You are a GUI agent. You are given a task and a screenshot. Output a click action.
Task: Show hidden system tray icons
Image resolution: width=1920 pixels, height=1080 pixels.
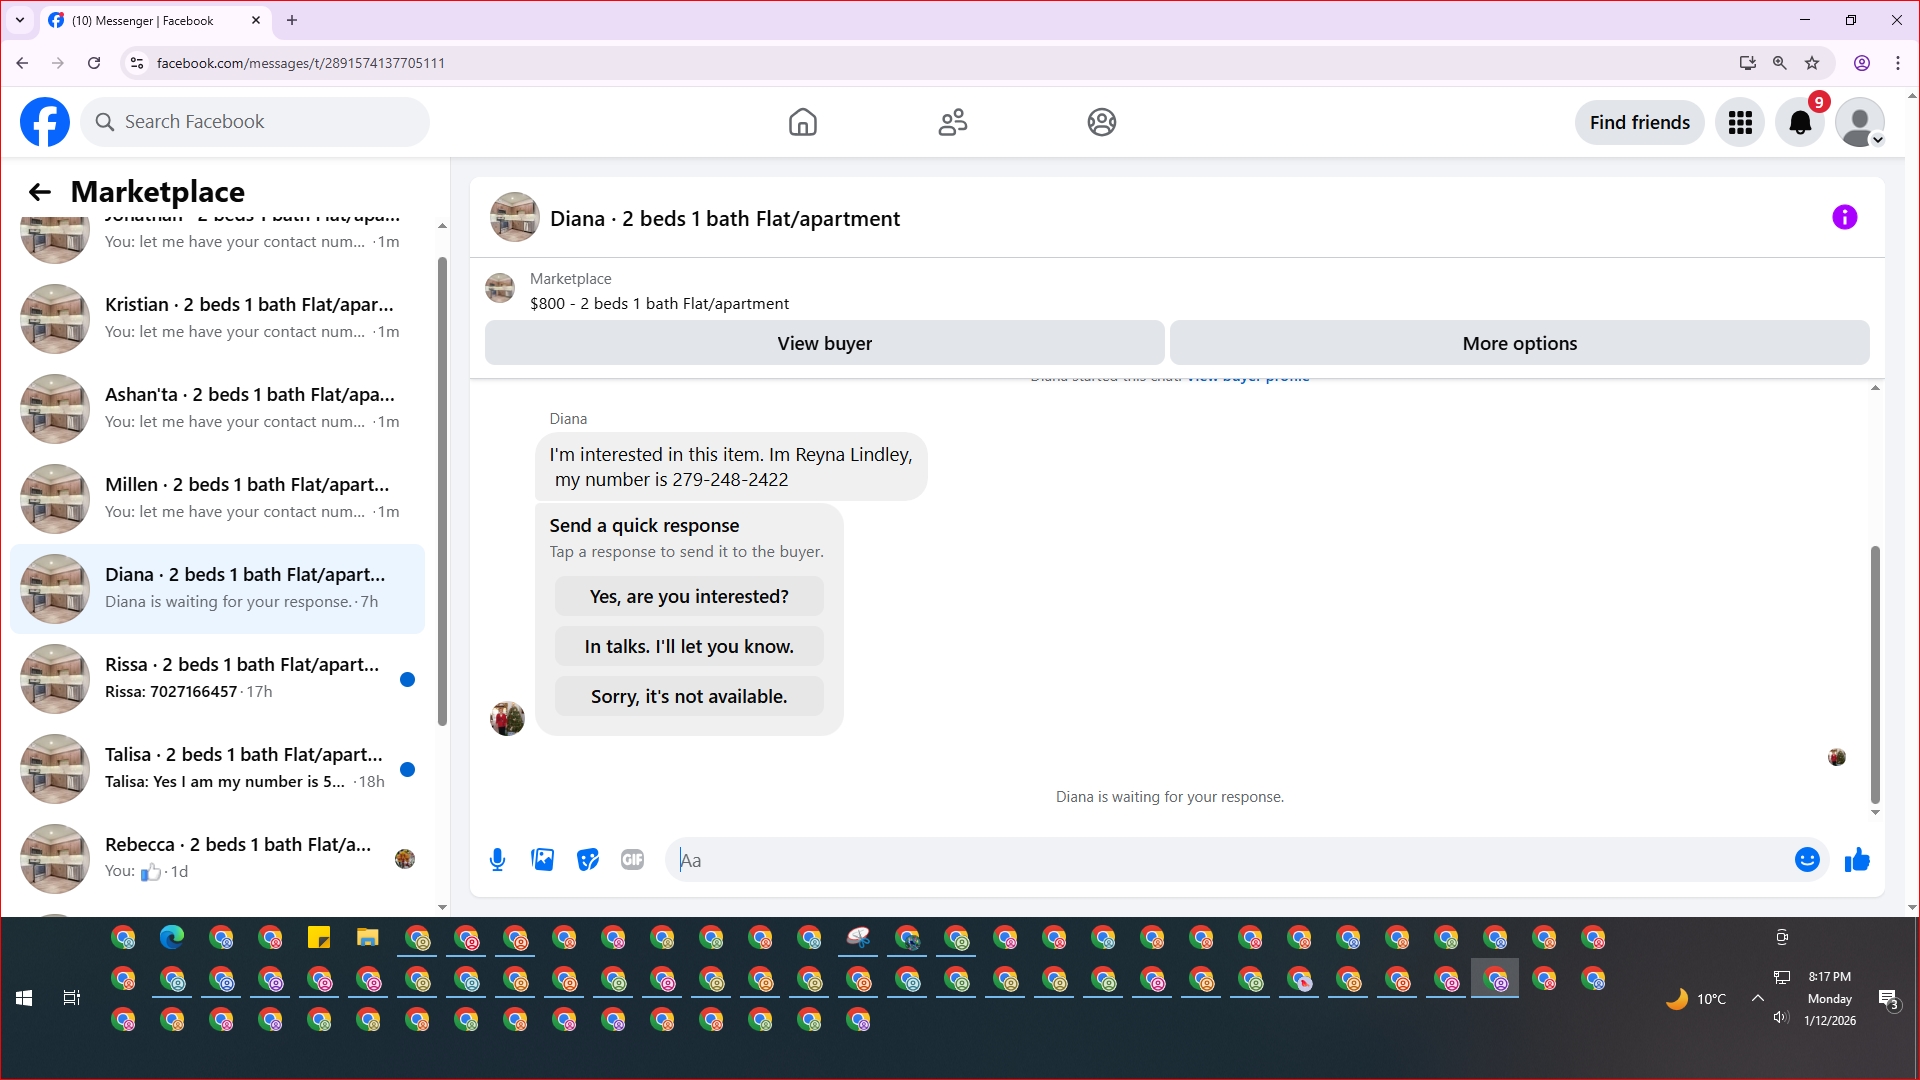[x=1757, y=998]
